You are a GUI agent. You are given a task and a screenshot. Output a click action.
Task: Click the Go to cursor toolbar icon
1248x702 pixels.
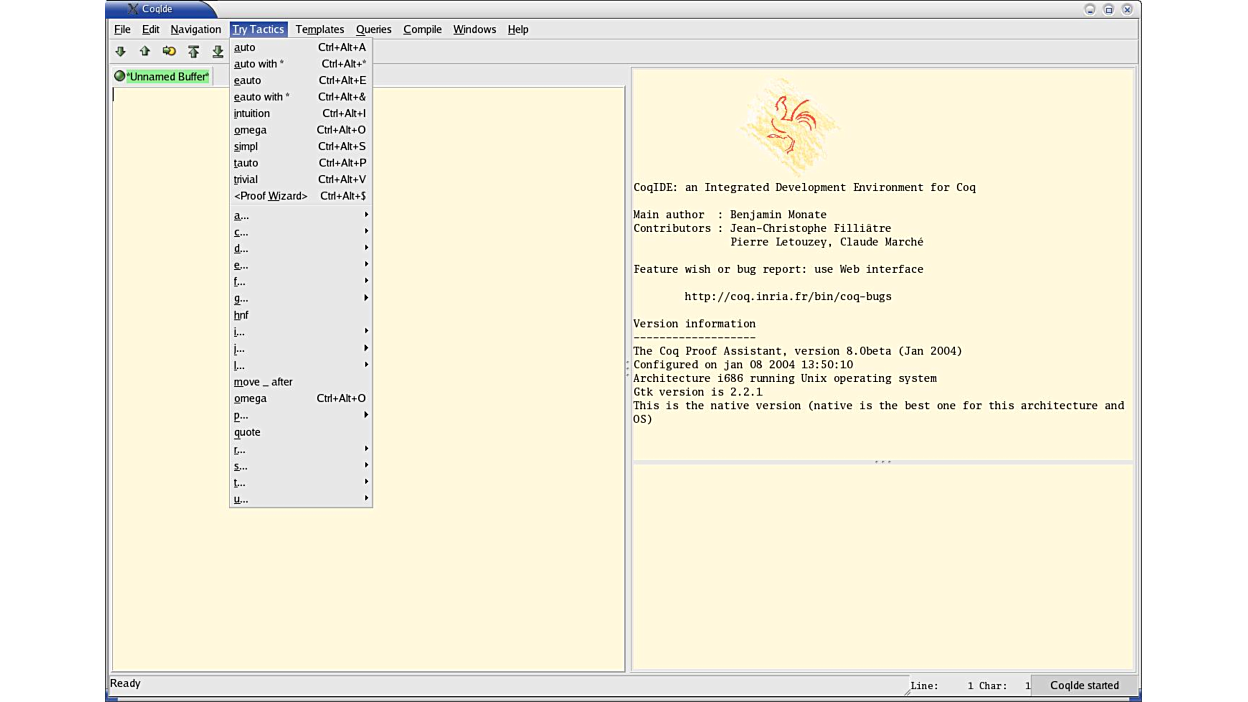[169, 51]
